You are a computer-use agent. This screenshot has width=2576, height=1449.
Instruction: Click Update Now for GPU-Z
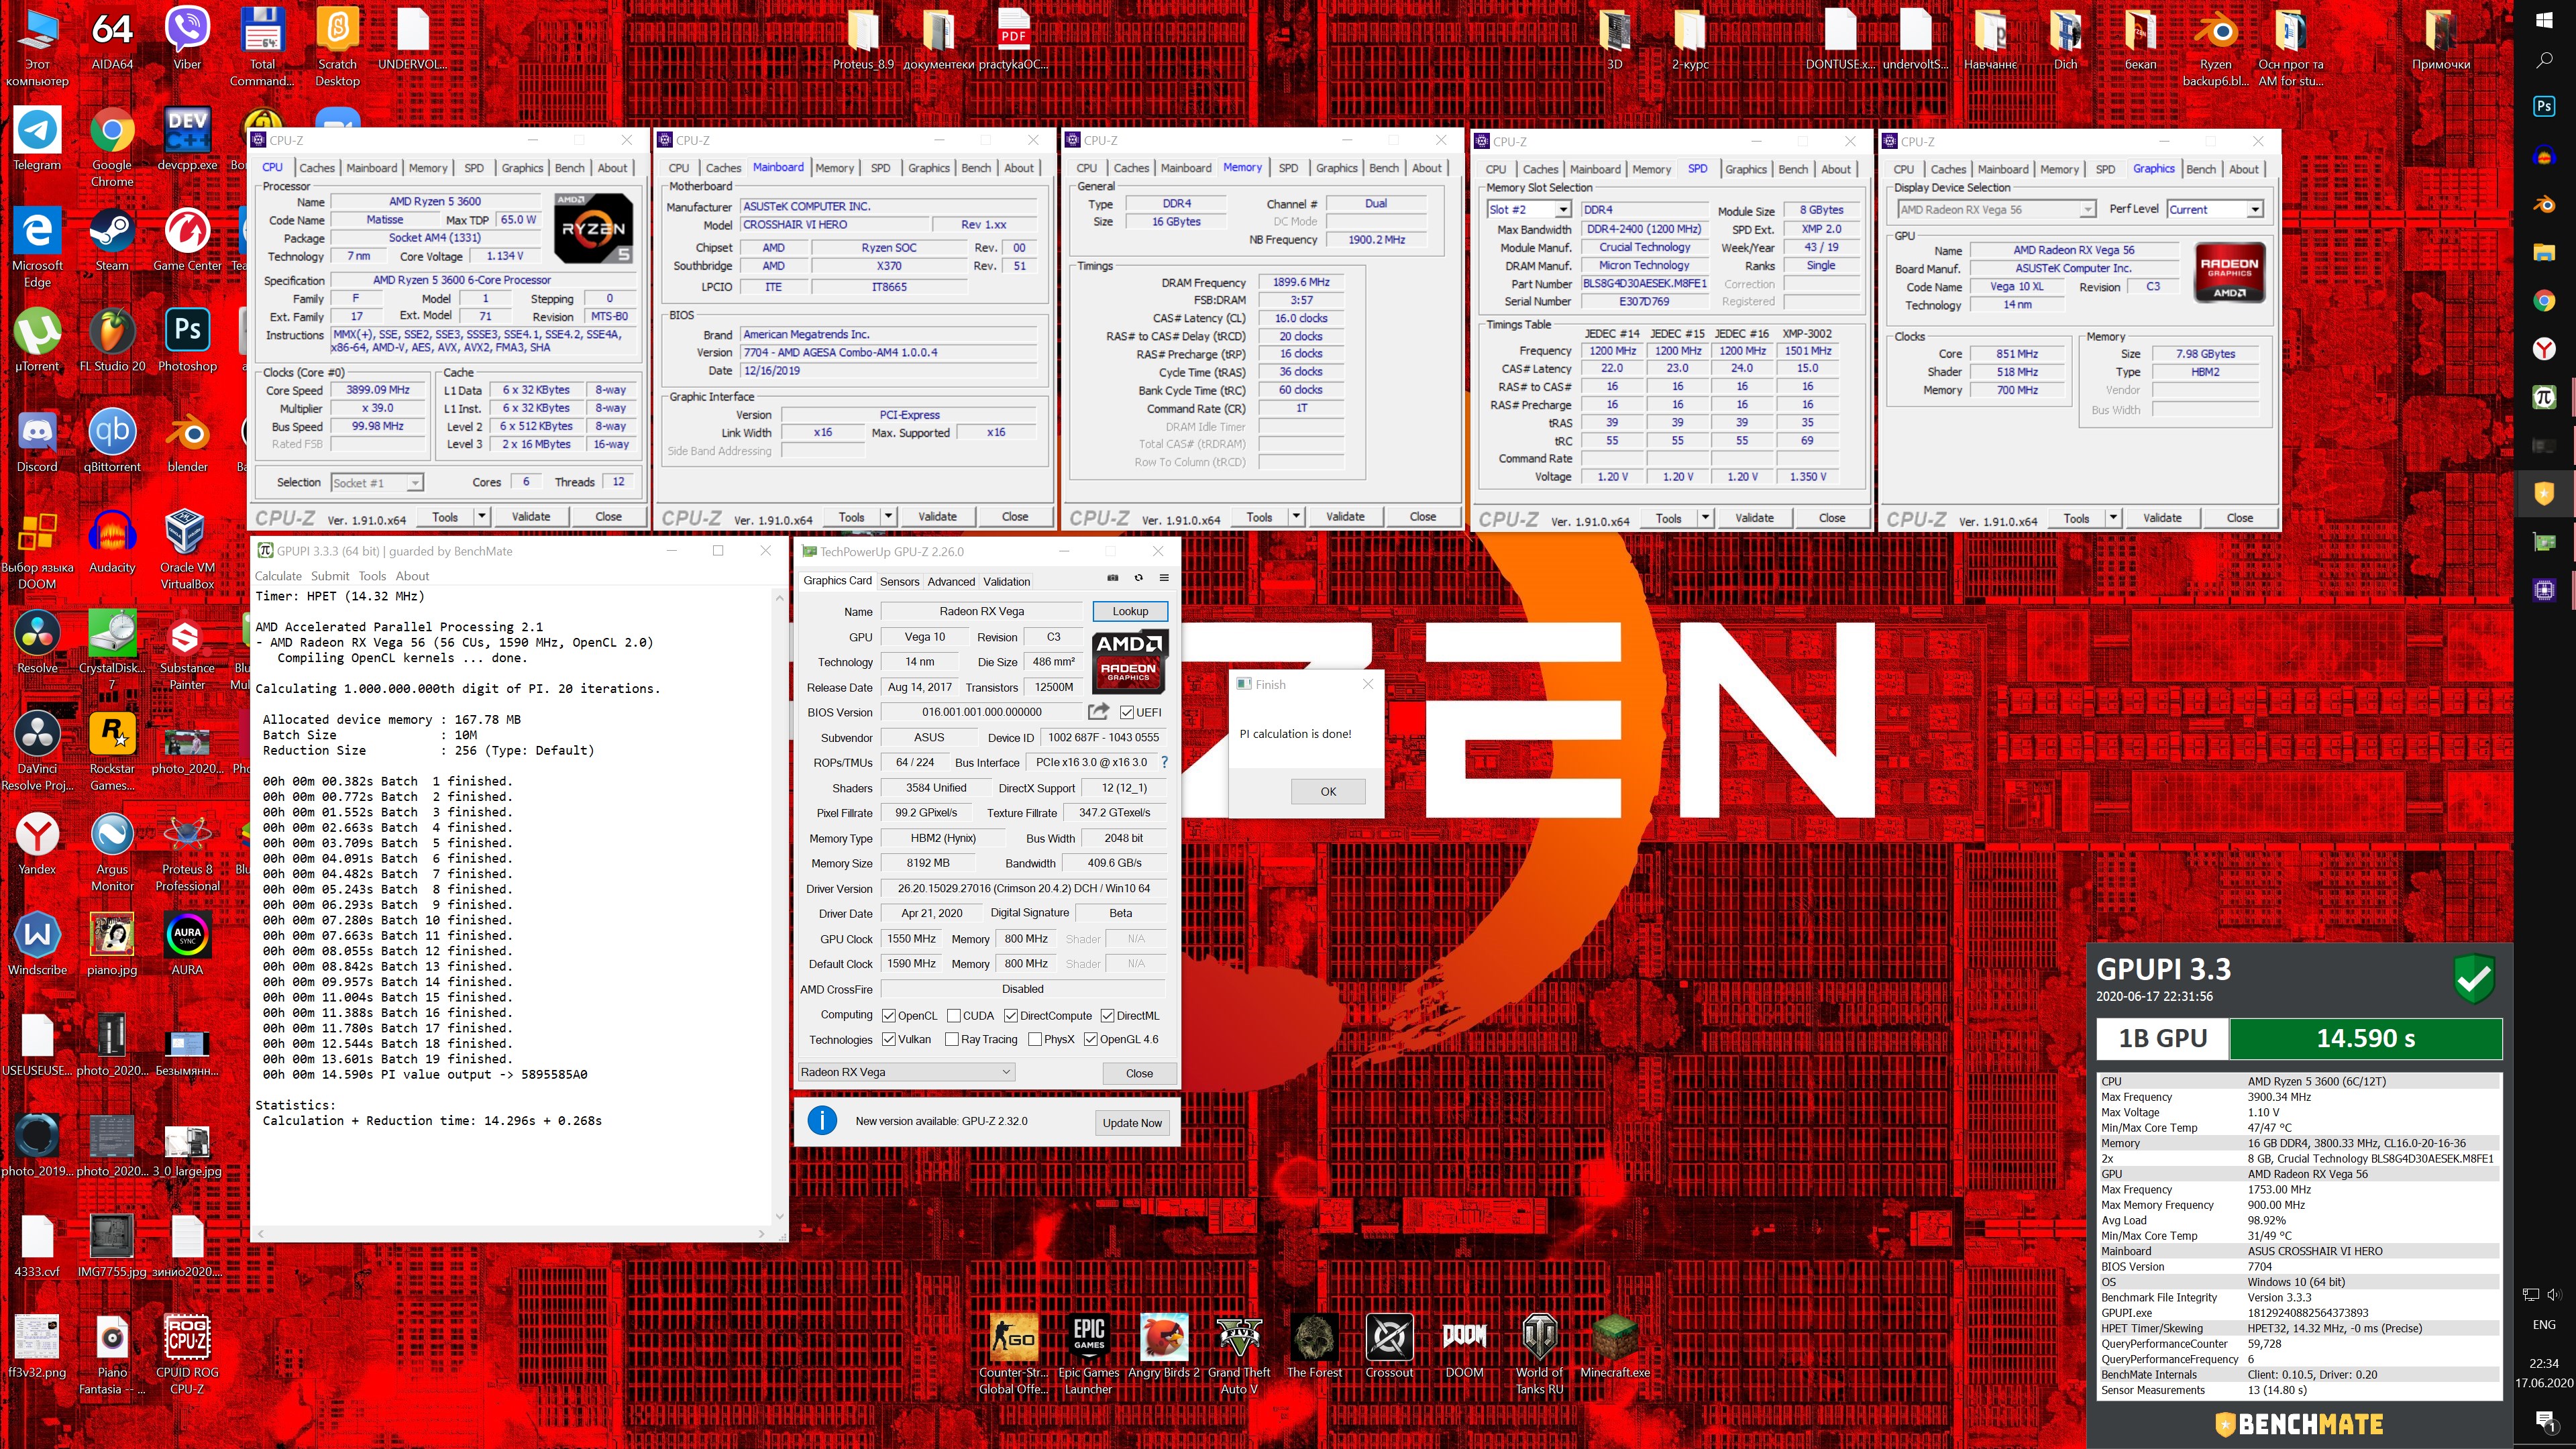(x=1132, y=1122)
